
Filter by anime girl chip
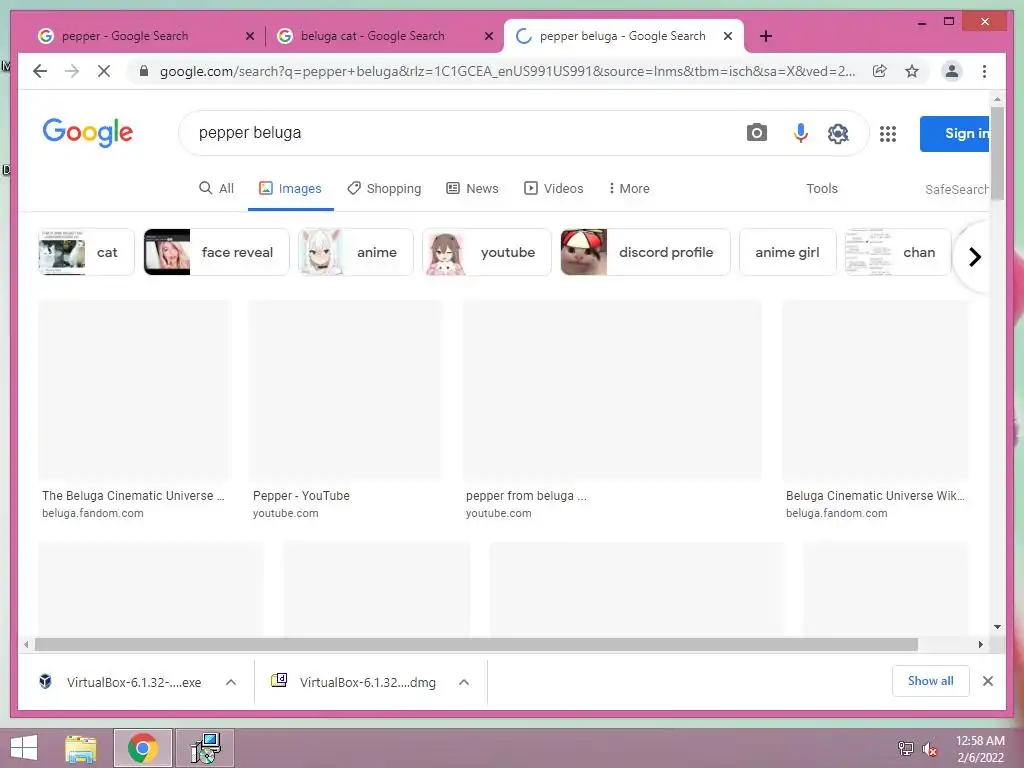(x=787, y=252)
